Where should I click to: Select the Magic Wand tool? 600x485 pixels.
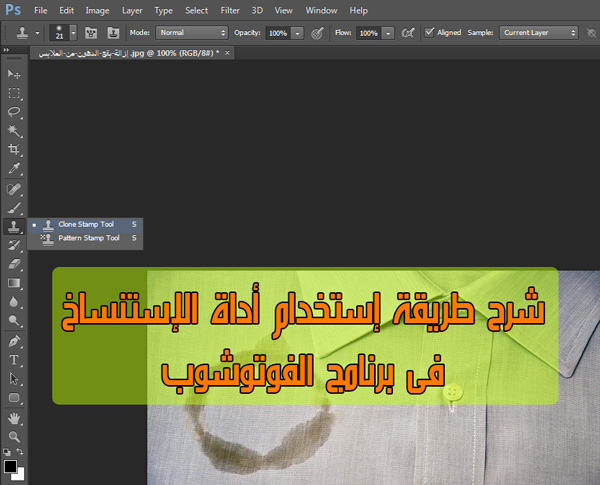click(x=14, y=131)
